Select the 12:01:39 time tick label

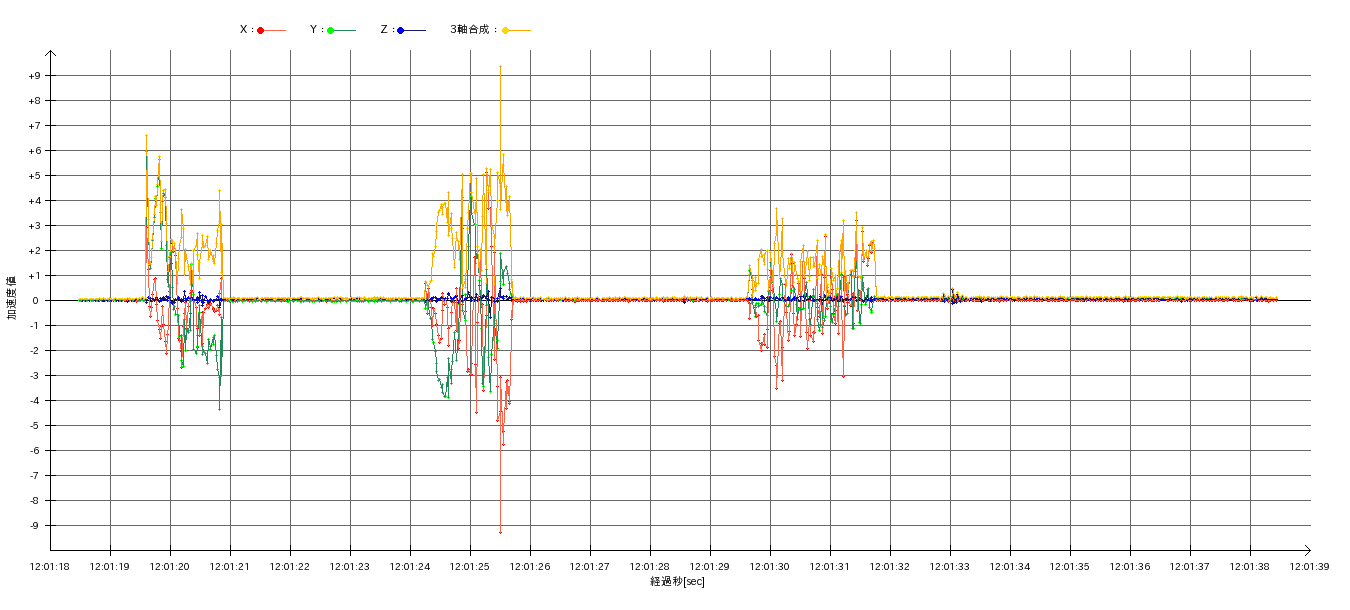(x=1310, y=567)
